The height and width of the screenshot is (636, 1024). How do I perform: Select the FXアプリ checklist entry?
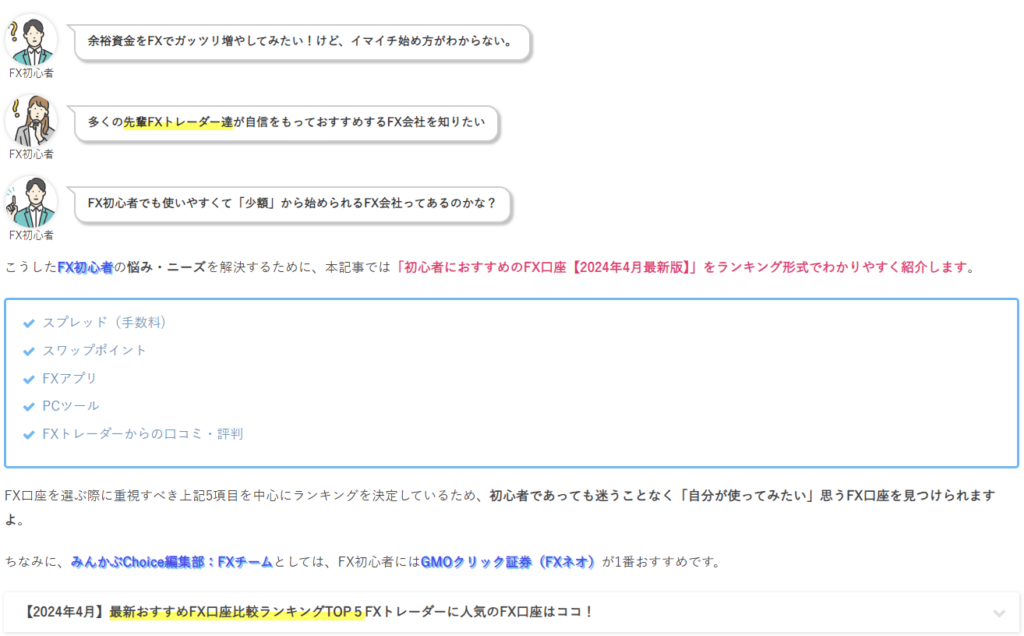pos(70,378)
